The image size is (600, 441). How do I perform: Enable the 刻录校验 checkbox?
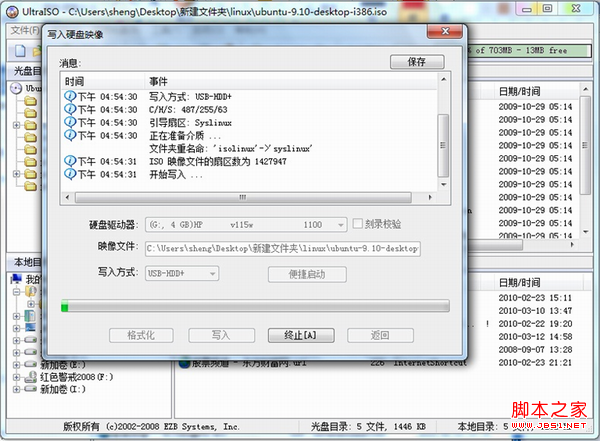pyautogui.click(x=357, y=224)
